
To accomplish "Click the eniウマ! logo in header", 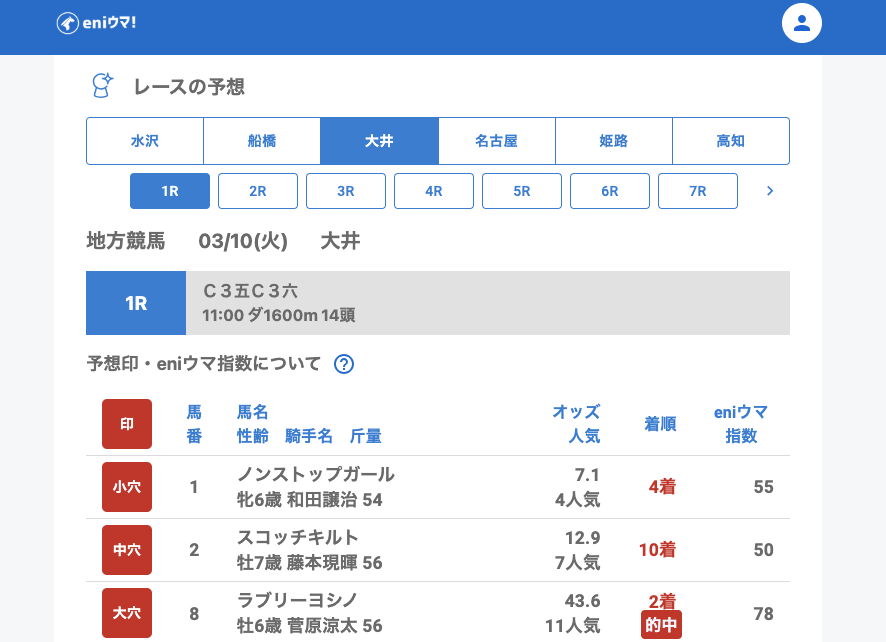I will [96, 23].
